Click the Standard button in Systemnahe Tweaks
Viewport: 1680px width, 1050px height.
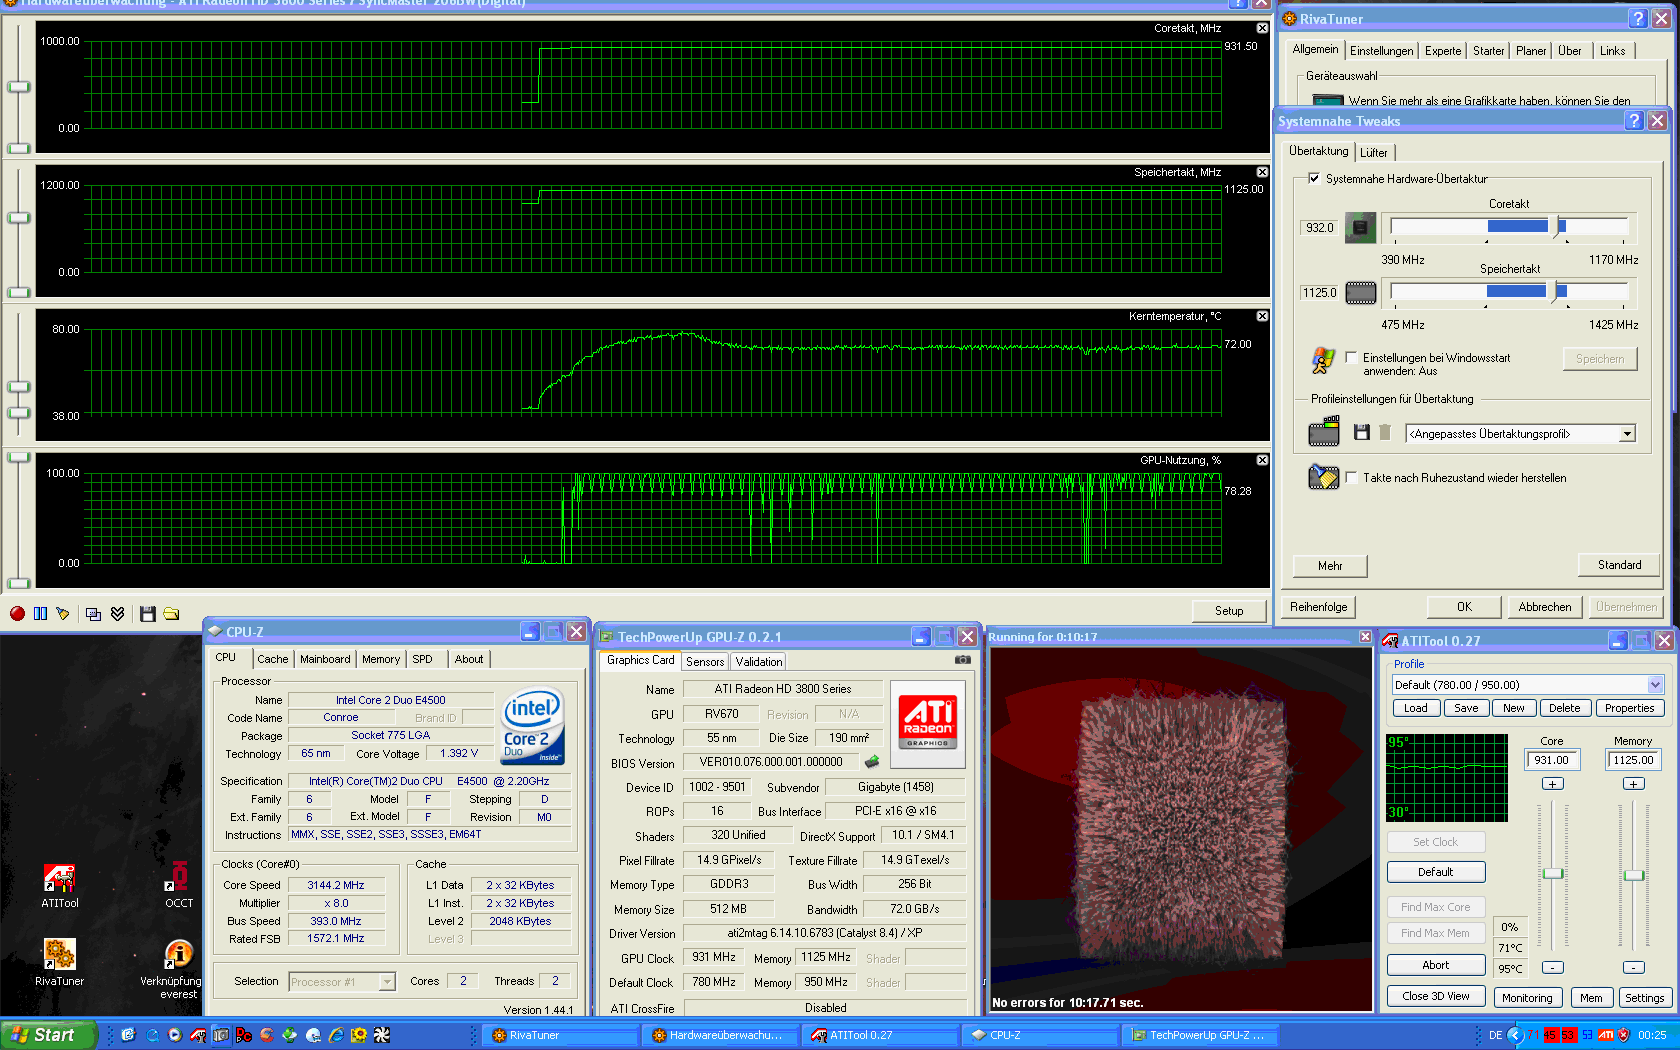tap(1619, 565)
